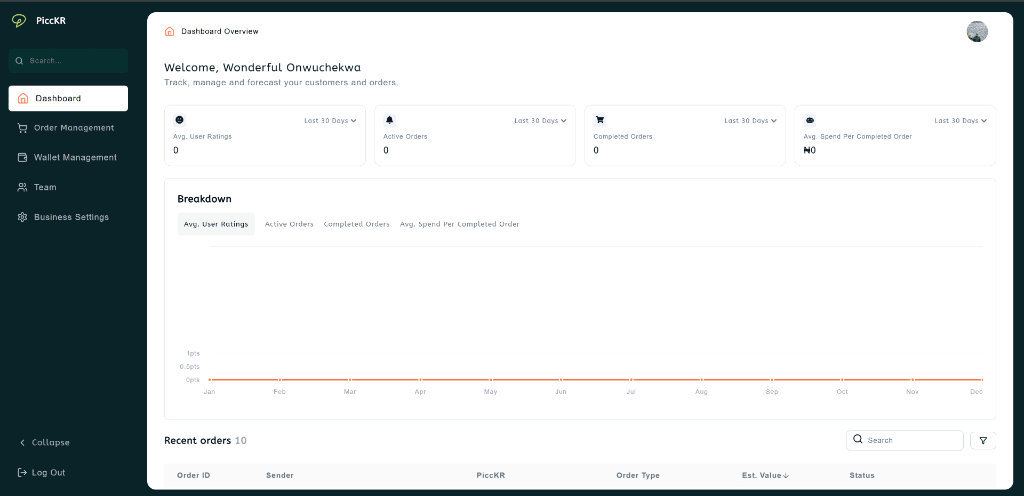Click the Dashboard home icon in sidebar
Image resolution: width=1024 pixels, height=496 pixels.
pos(23,99)
